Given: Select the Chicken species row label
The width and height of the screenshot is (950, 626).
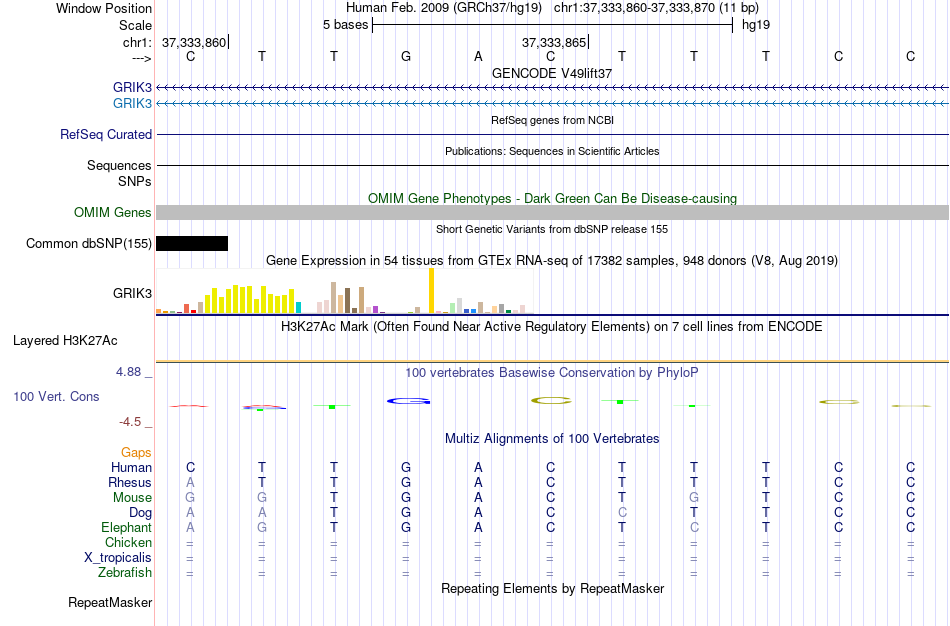Looking at the screenshot, I should click(128, 542).
